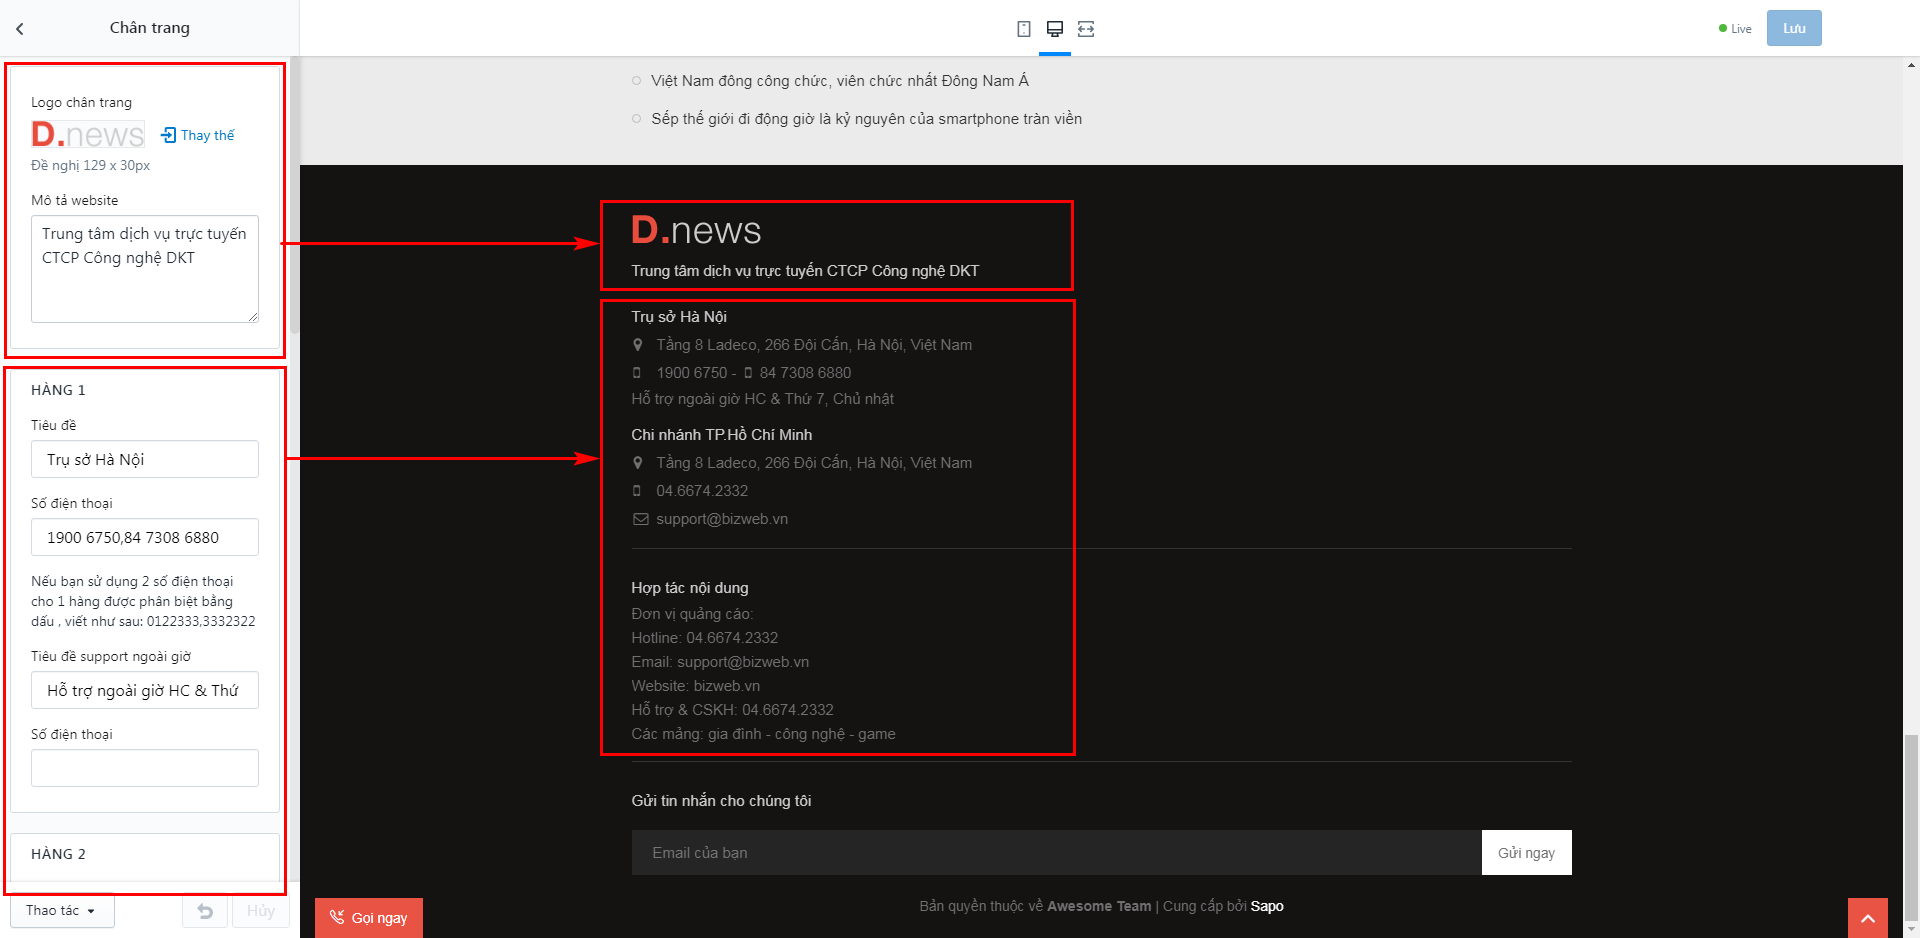The height and width of the screenshot is (938, 1920).
Task: Click the Website: bizweb.vn line
Action: (x=696, y=686)
